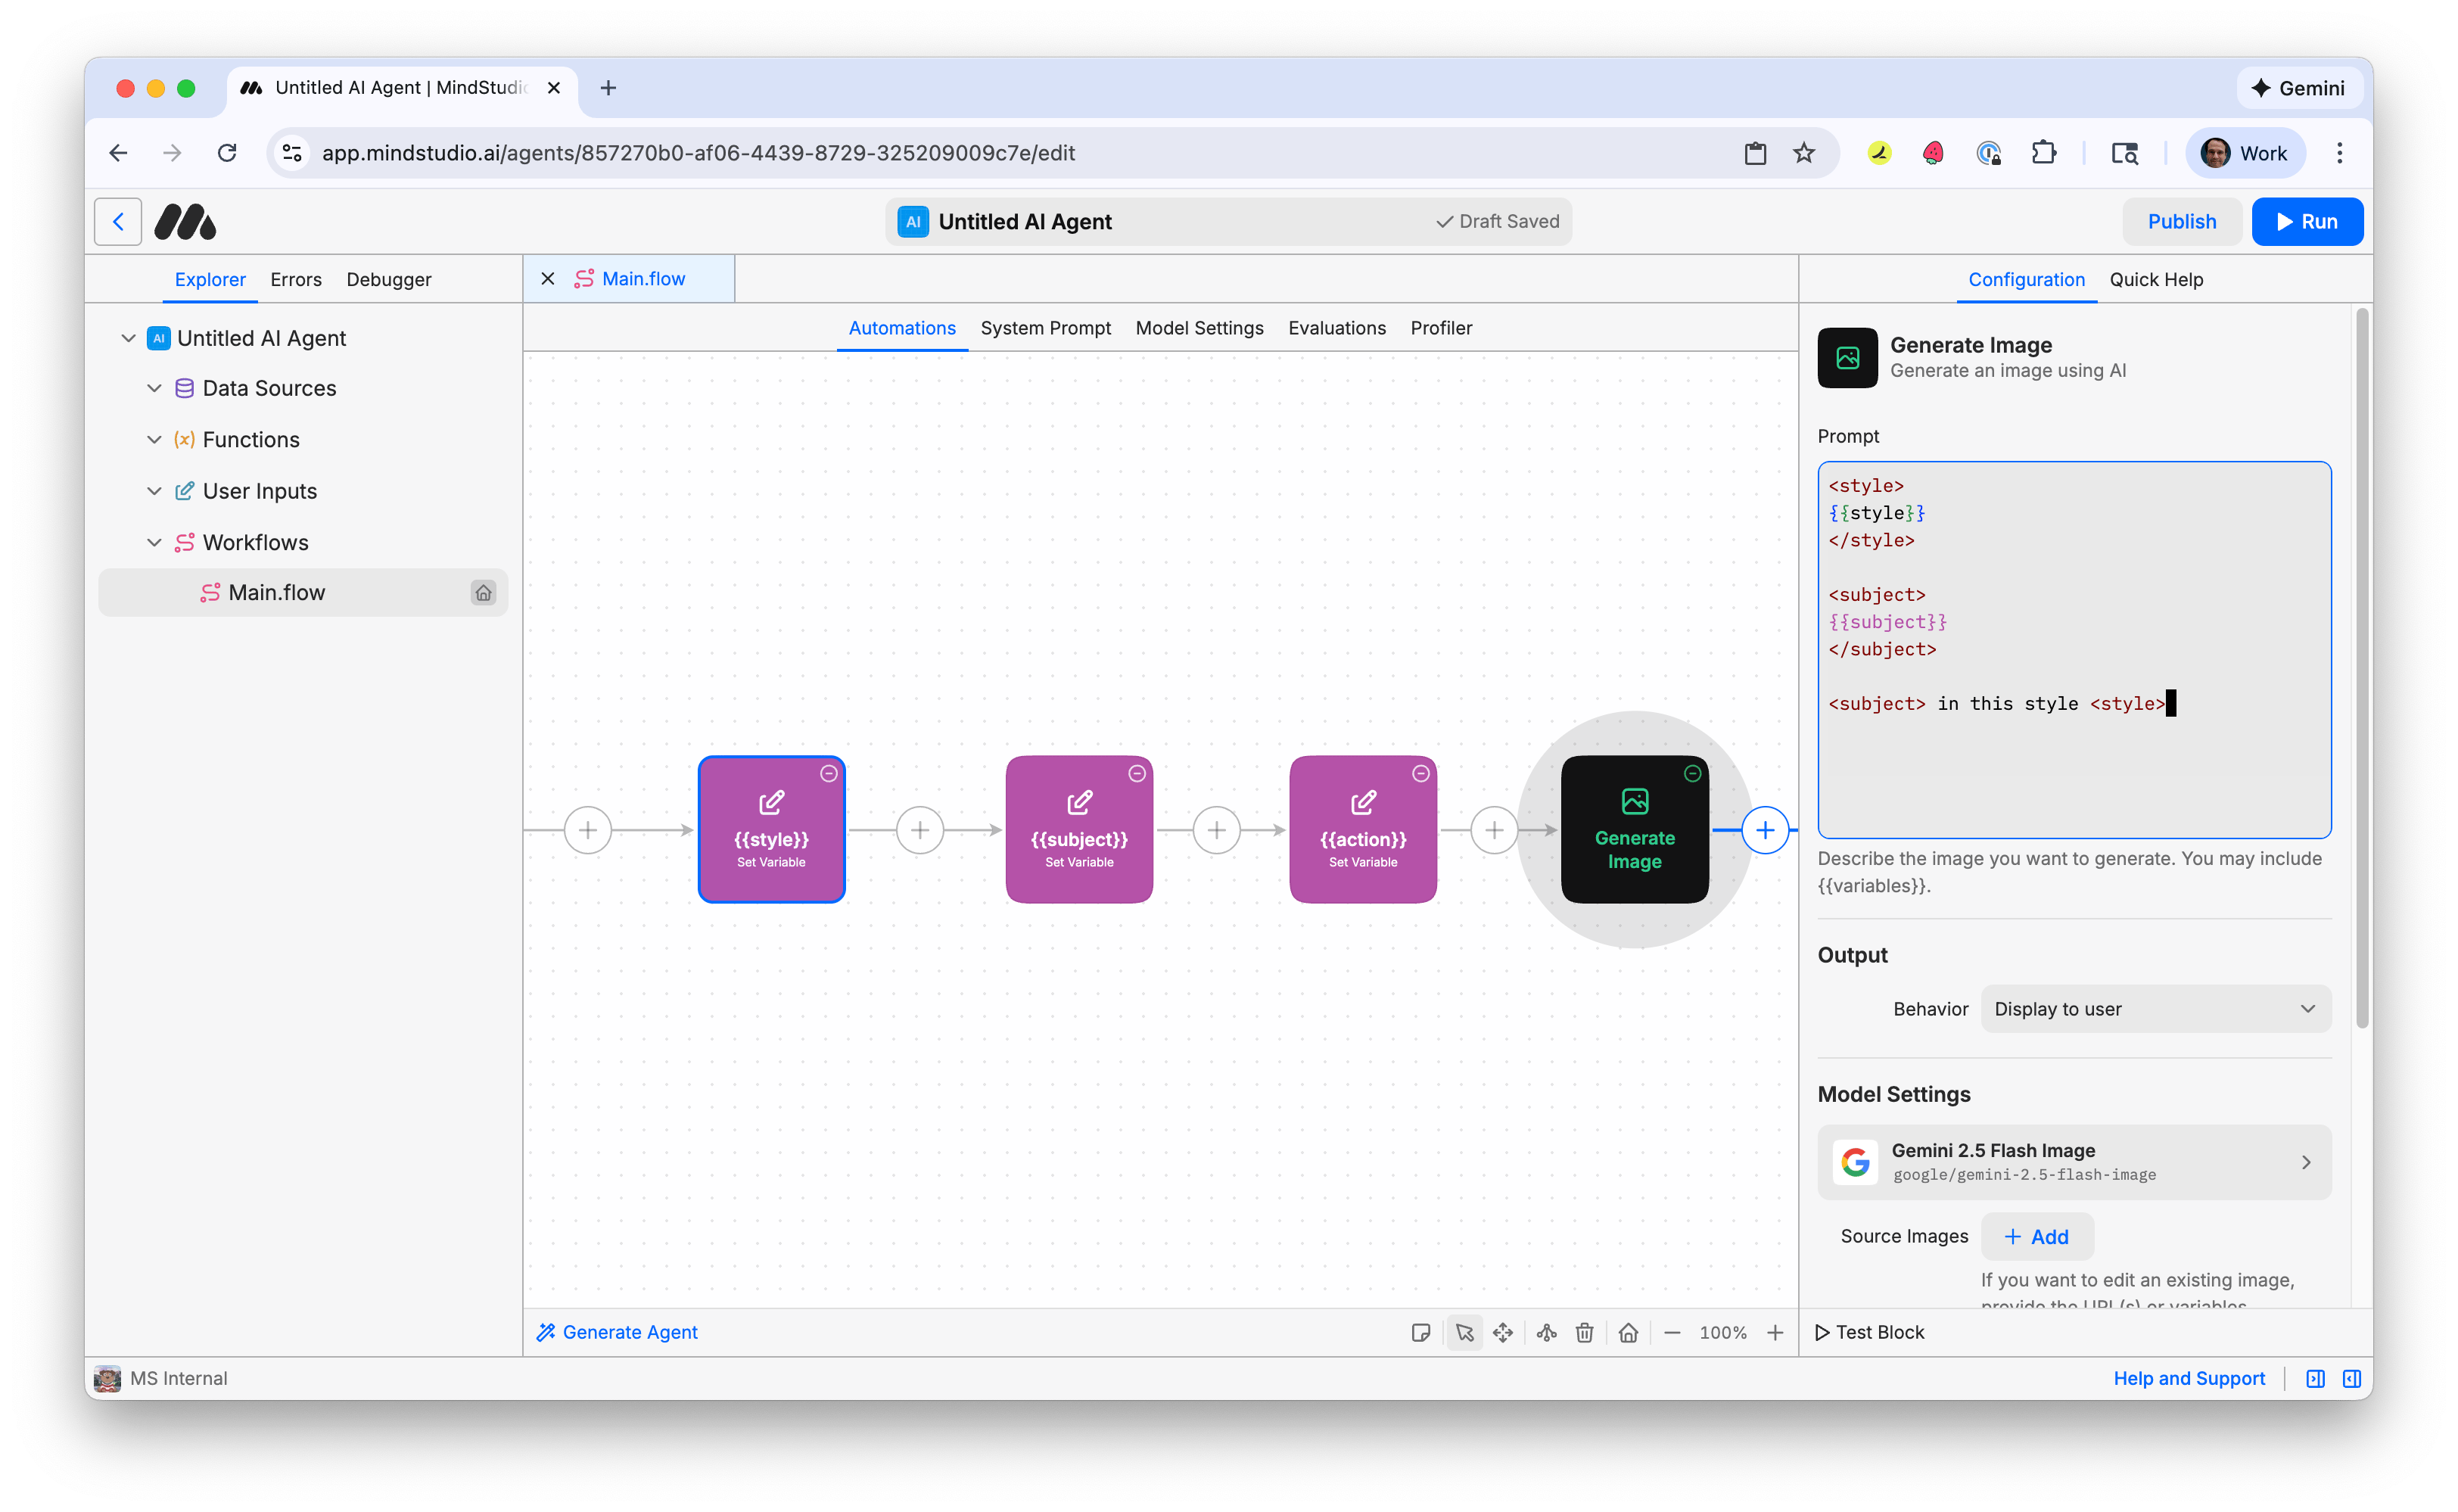The height and width of the screenshot is (1512, 2458).
Task: Open the Quick Help tab
Action: point(2156,279)
